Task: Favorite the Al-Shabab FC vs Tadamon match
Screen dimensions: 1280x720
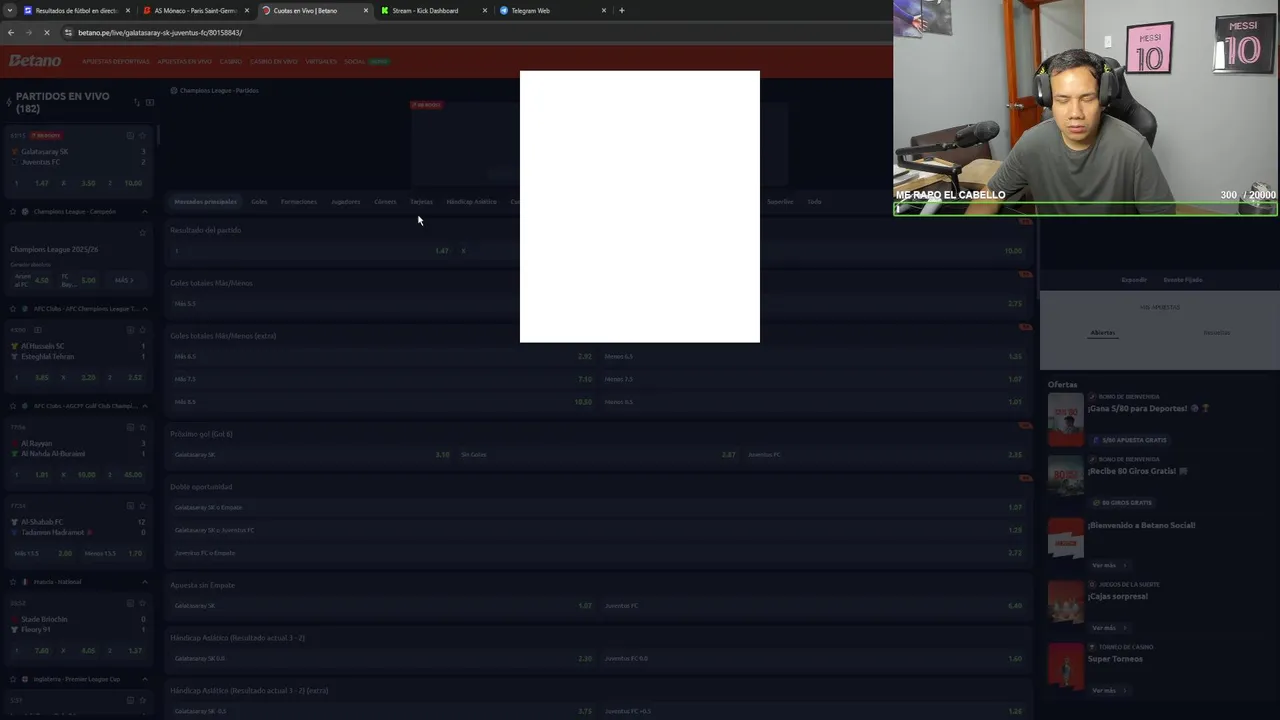Action: point(143,506)
